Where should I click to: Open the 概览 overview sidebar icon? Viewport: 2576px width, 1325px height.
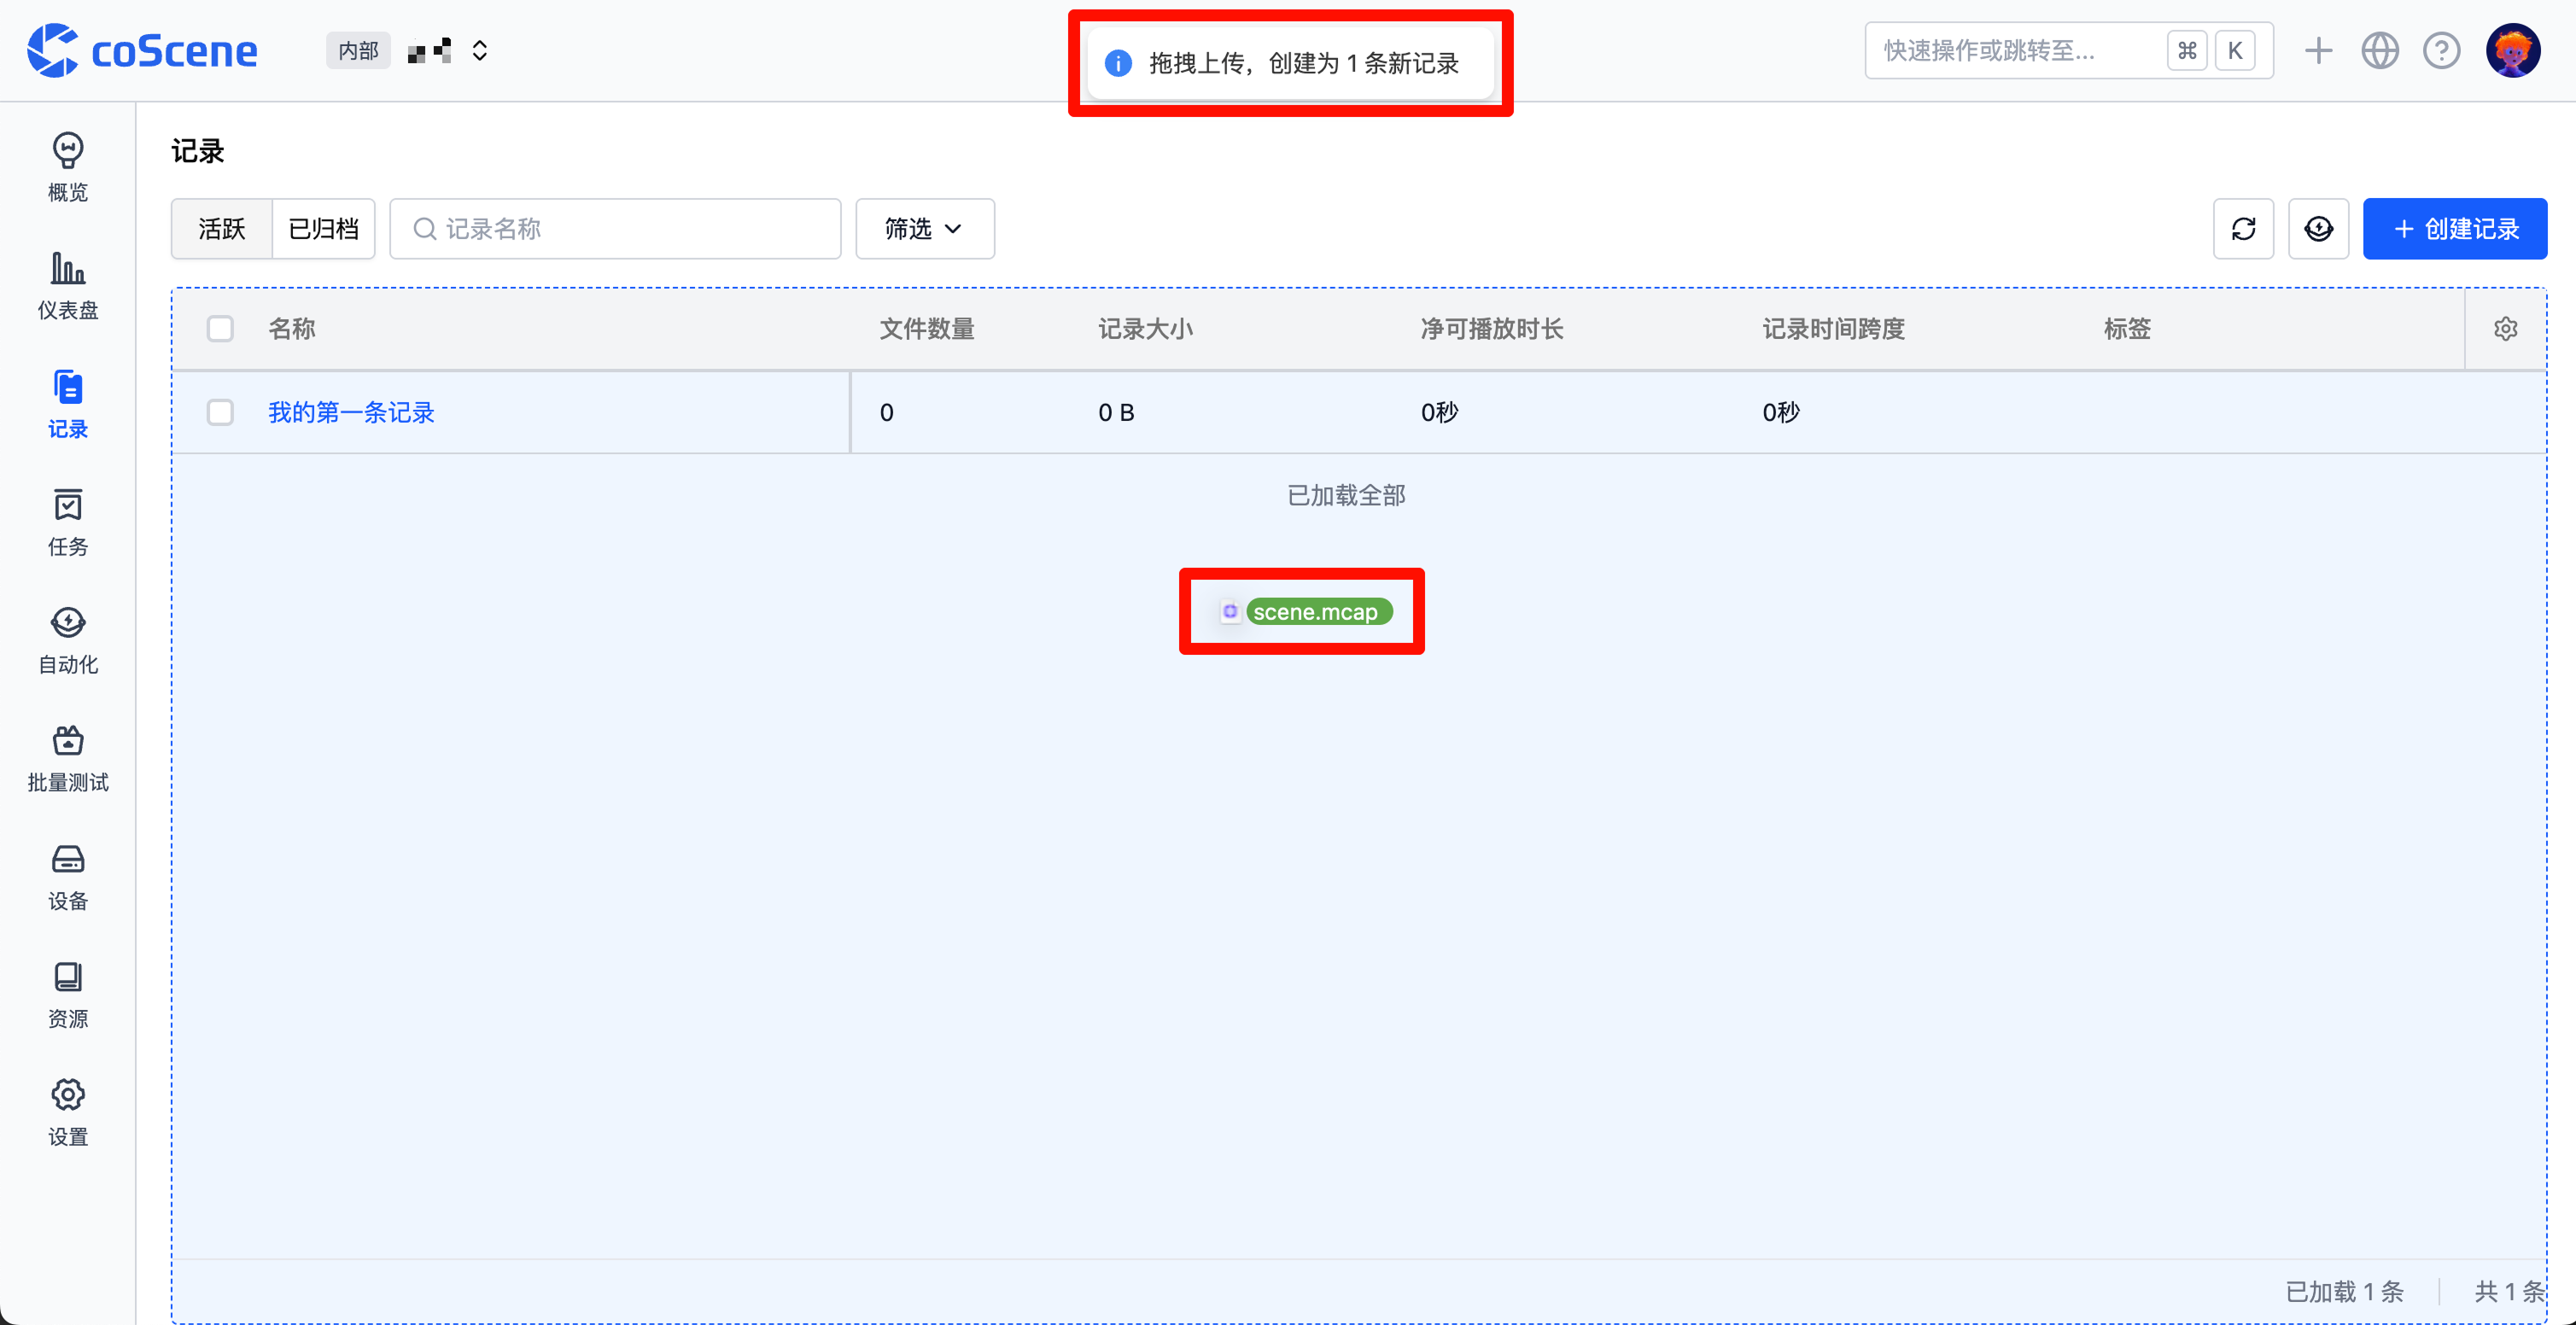pyautogui.click(x=67, y=166)
